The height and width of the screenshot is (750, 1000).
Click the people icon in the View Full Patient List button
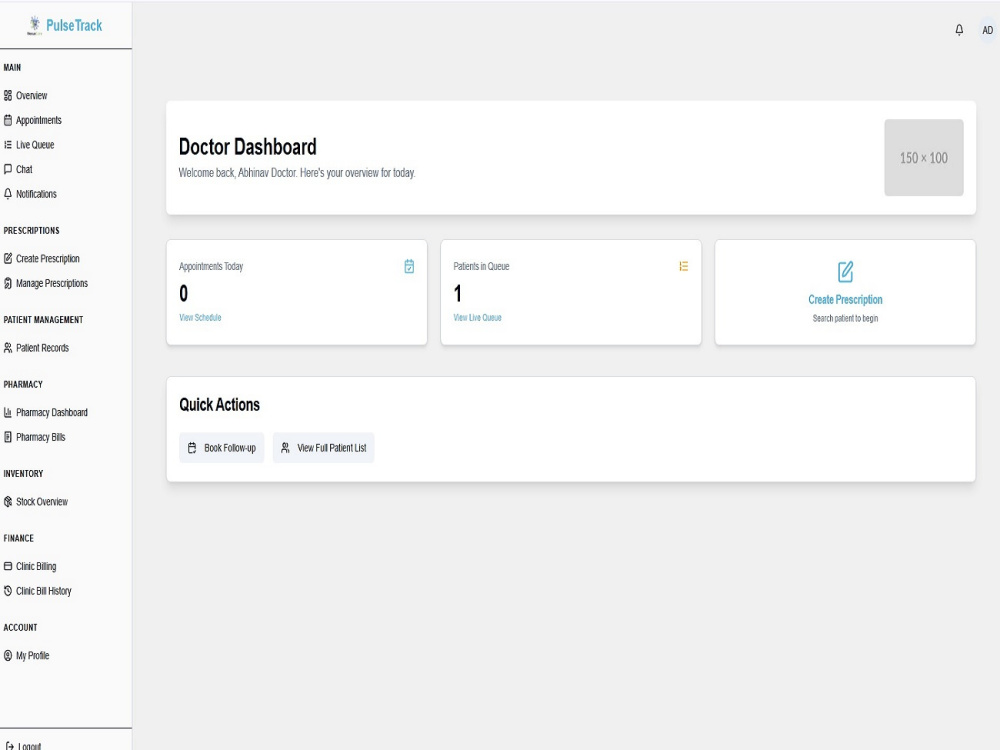285,448
